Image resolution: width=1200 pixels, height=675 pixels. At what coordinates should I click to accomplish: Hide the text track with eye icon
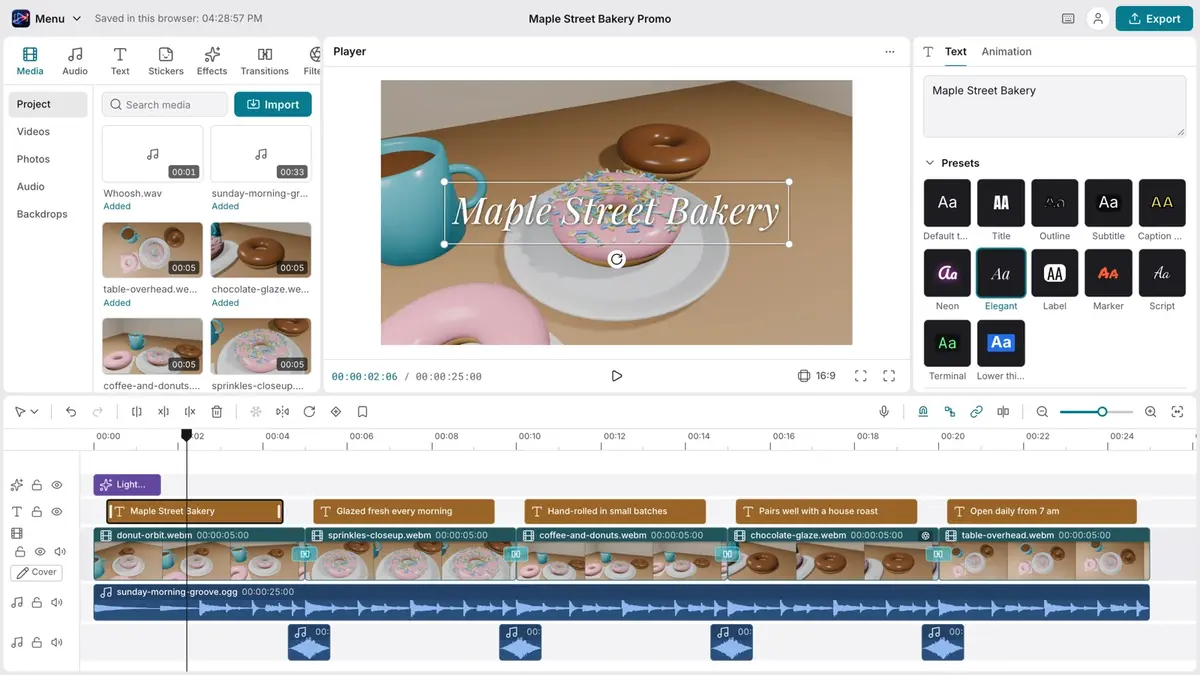[57, 511]
